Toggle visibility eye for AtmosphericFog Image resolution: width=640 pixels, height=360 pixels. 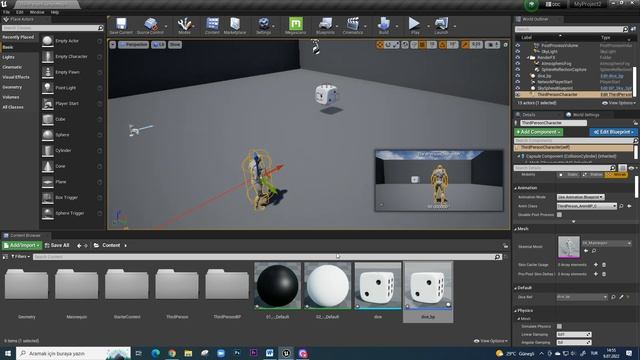[518, 64]
